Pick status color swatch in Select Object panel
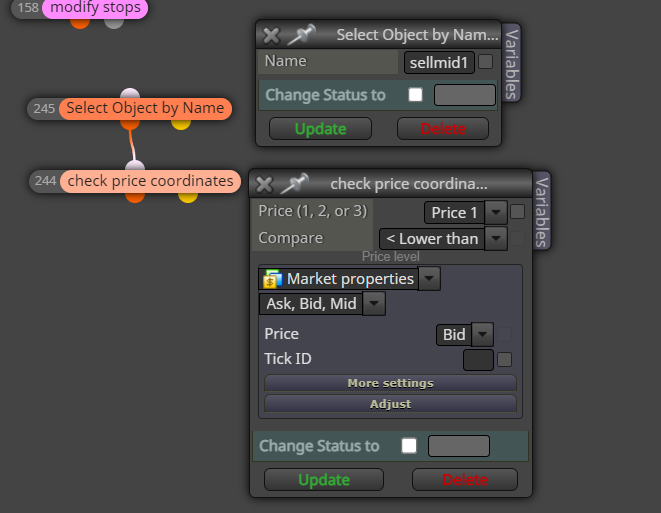This screenshot has height=513, width=661. [x=465, y=95]
